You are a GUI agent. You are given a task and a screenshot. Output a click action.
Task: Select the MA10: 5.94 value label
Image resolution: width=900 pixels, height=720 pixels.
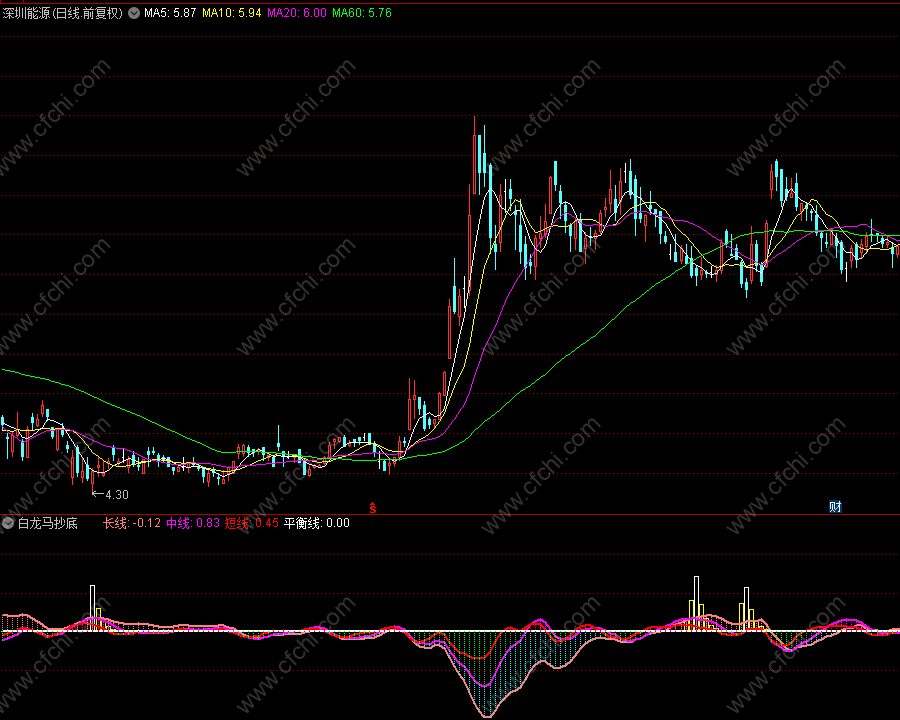[x=232, y=13]
